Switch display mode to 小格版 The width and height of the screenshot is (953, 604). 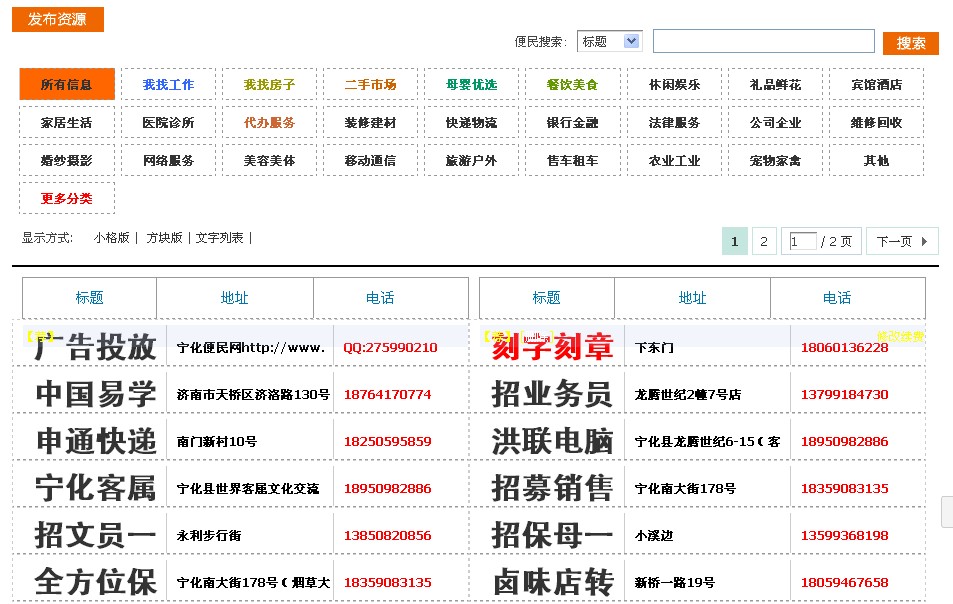[112, 238]
